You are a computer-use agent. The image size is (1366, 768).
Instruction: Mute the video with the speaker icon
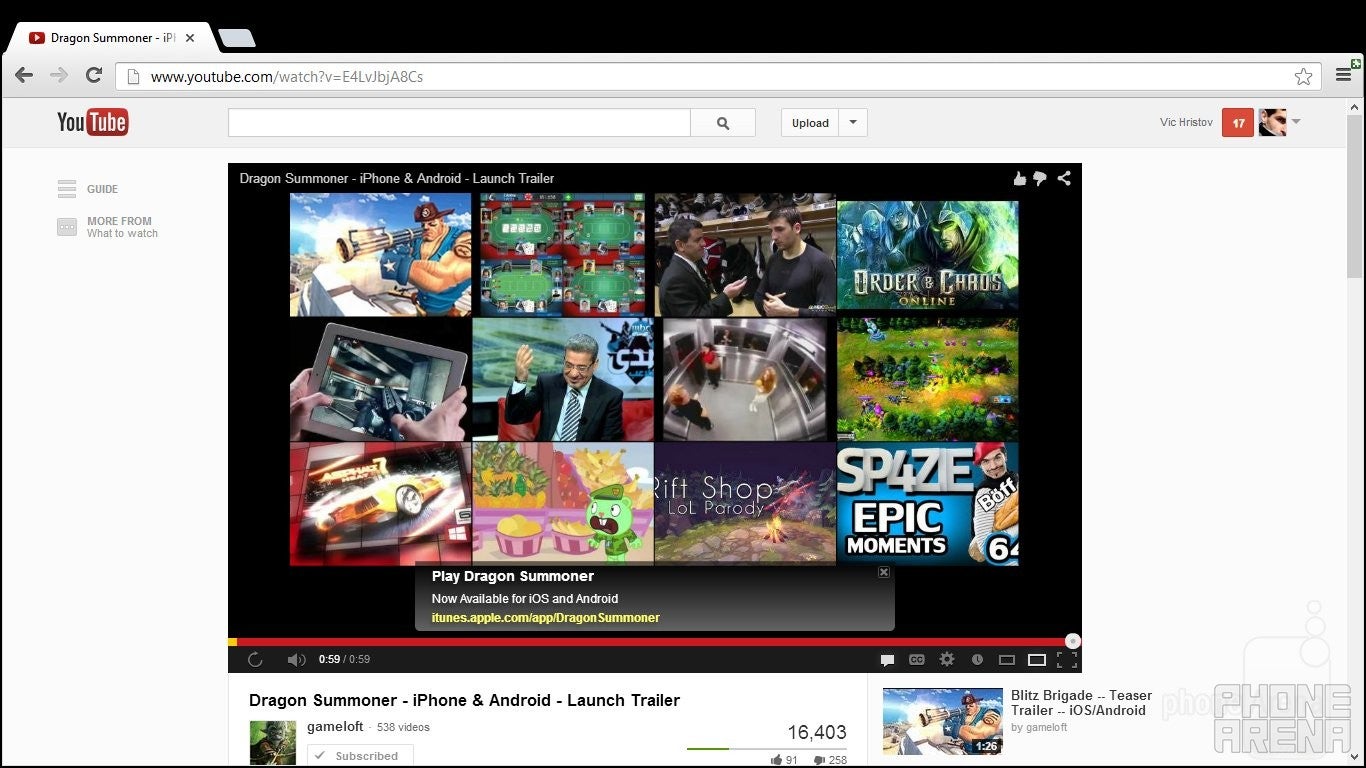pyautogui.click(x=297, y=660)
